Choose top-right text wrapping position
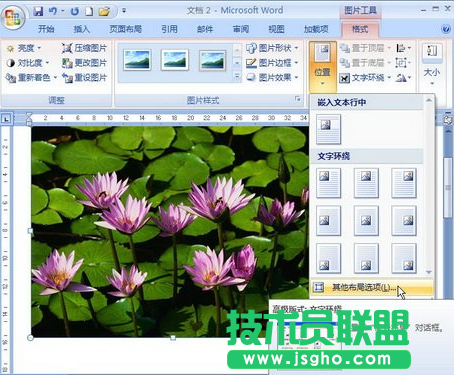This screenshot has height=375, width=454. click(404, 183)
